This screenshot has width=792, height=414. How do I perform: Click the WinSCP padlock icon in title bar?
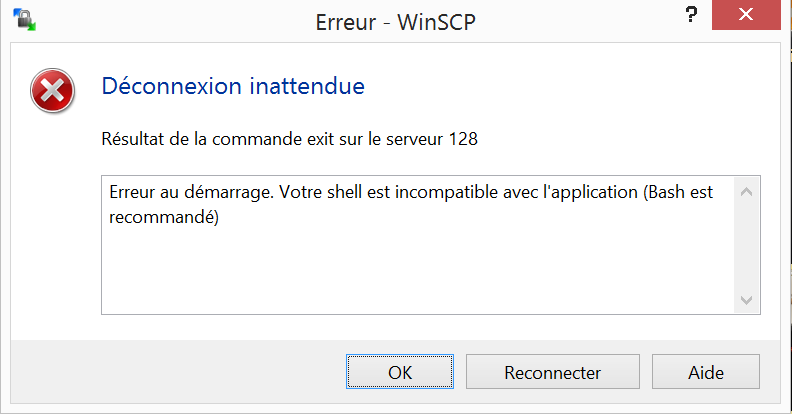click(x=24, y=20)
